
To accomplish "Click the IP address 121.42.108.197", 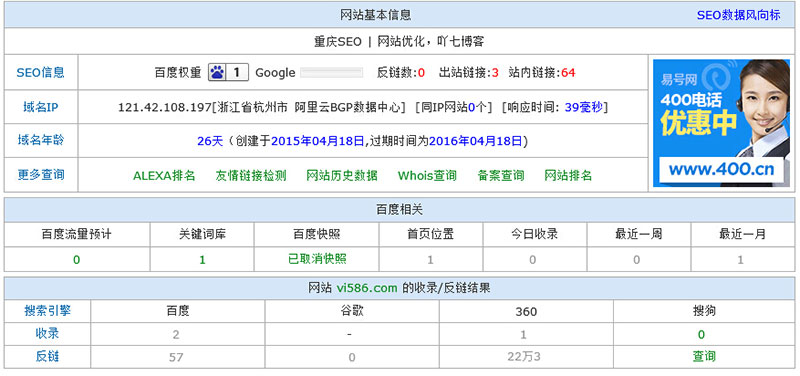I will point(164,108).
